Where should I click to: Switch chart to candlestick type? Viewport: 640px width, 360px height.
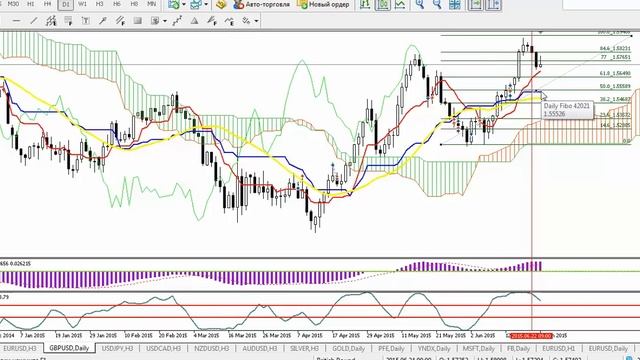coord(382,4)
